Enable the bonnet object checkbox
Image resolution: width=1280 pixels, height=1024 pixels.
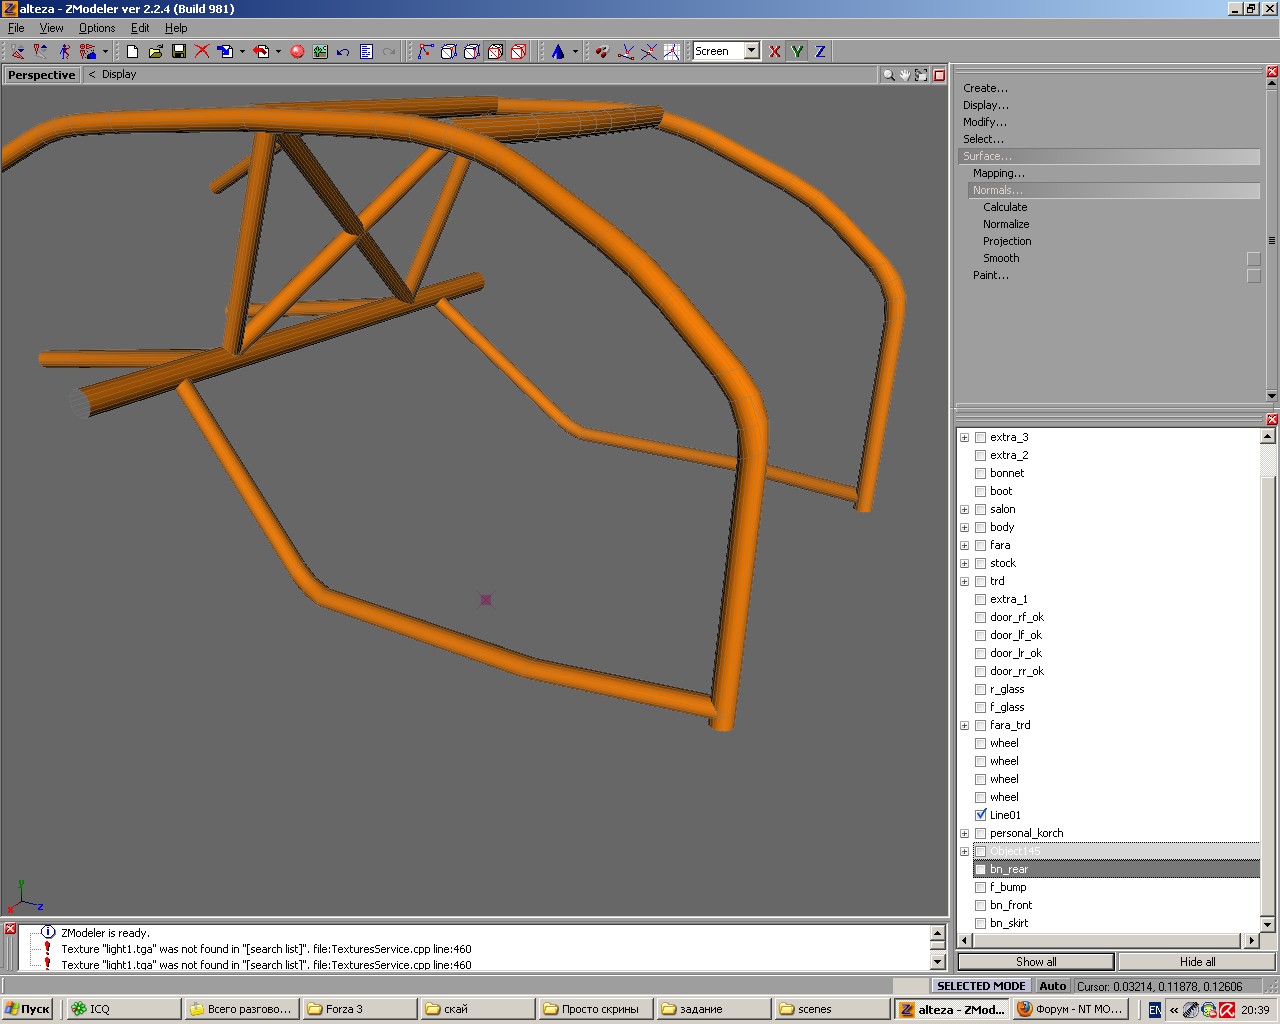click(980, 473)
